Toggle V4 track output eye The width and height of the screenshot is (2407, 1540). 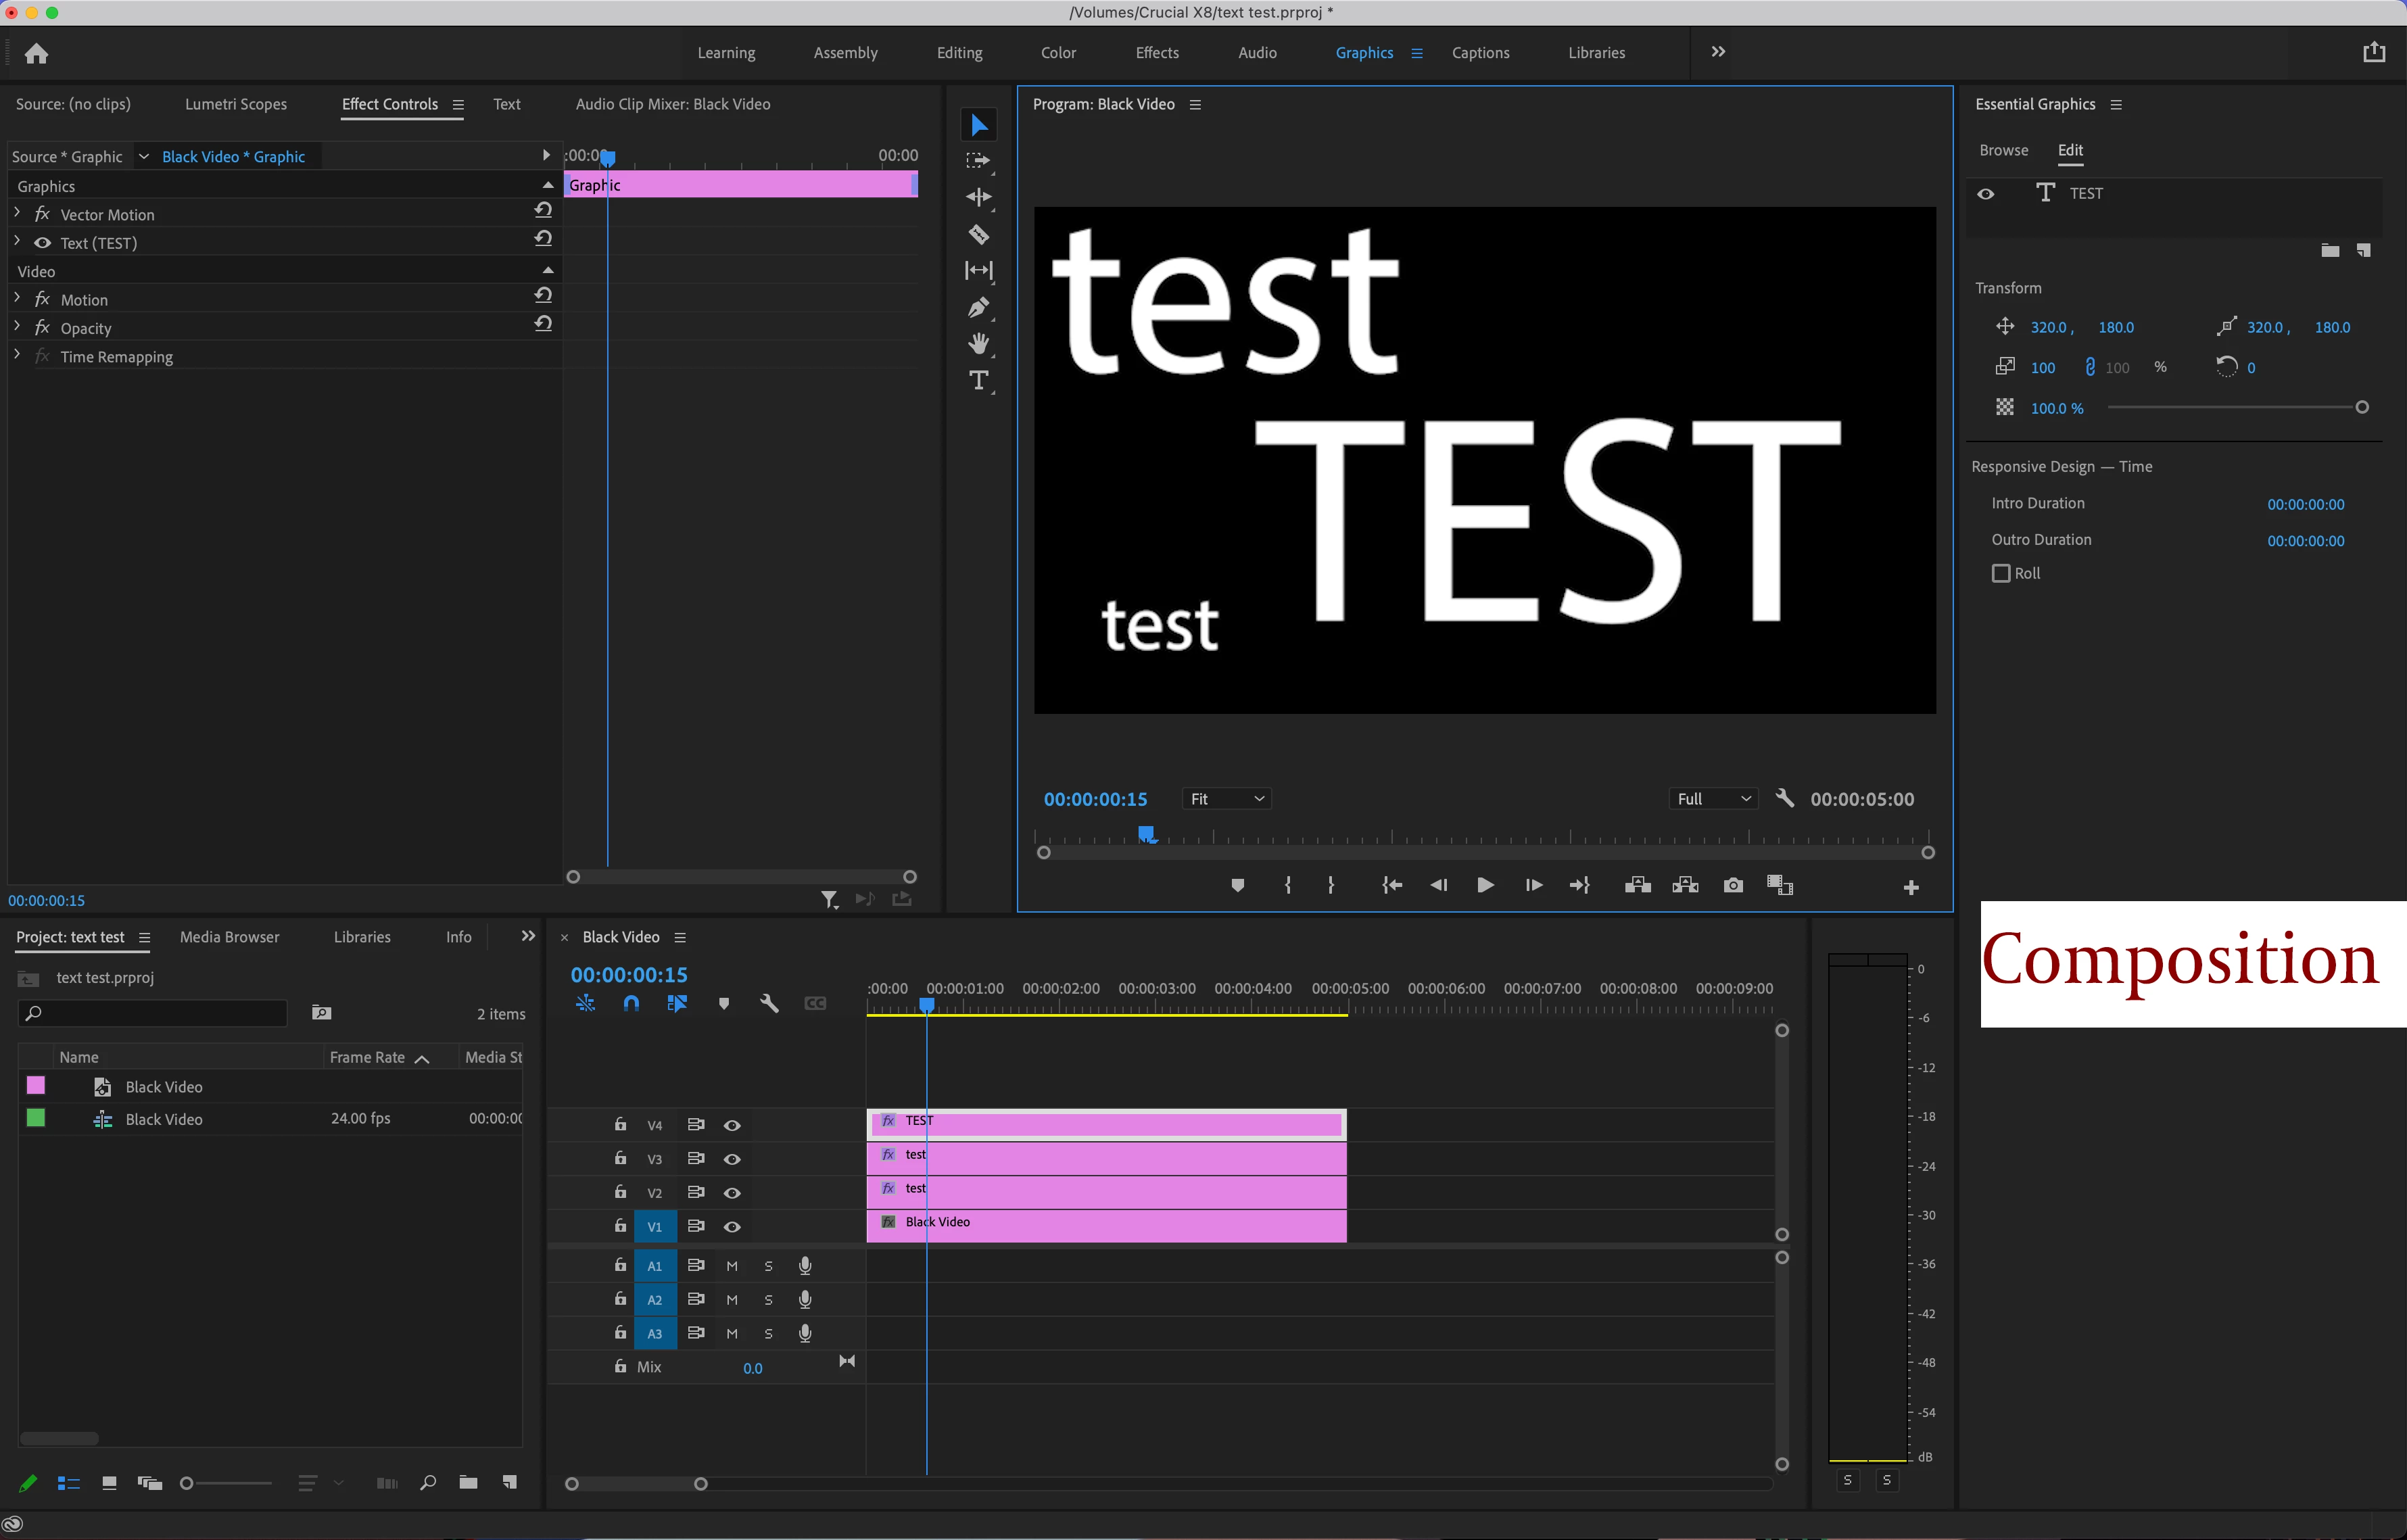[x=732, y=1125]
